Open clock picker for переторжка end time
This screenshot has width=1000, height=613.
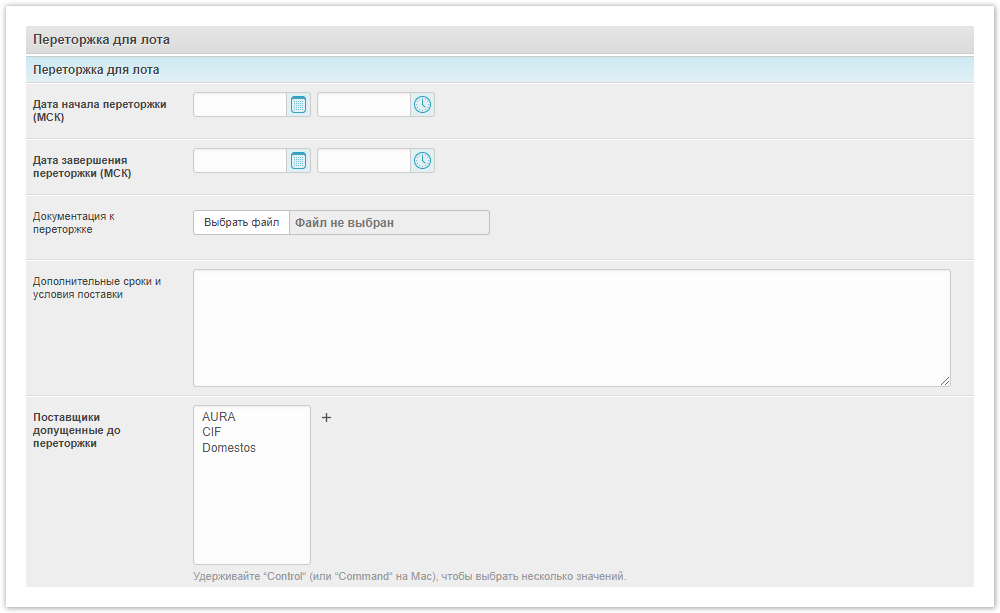(x=423, y=161)
